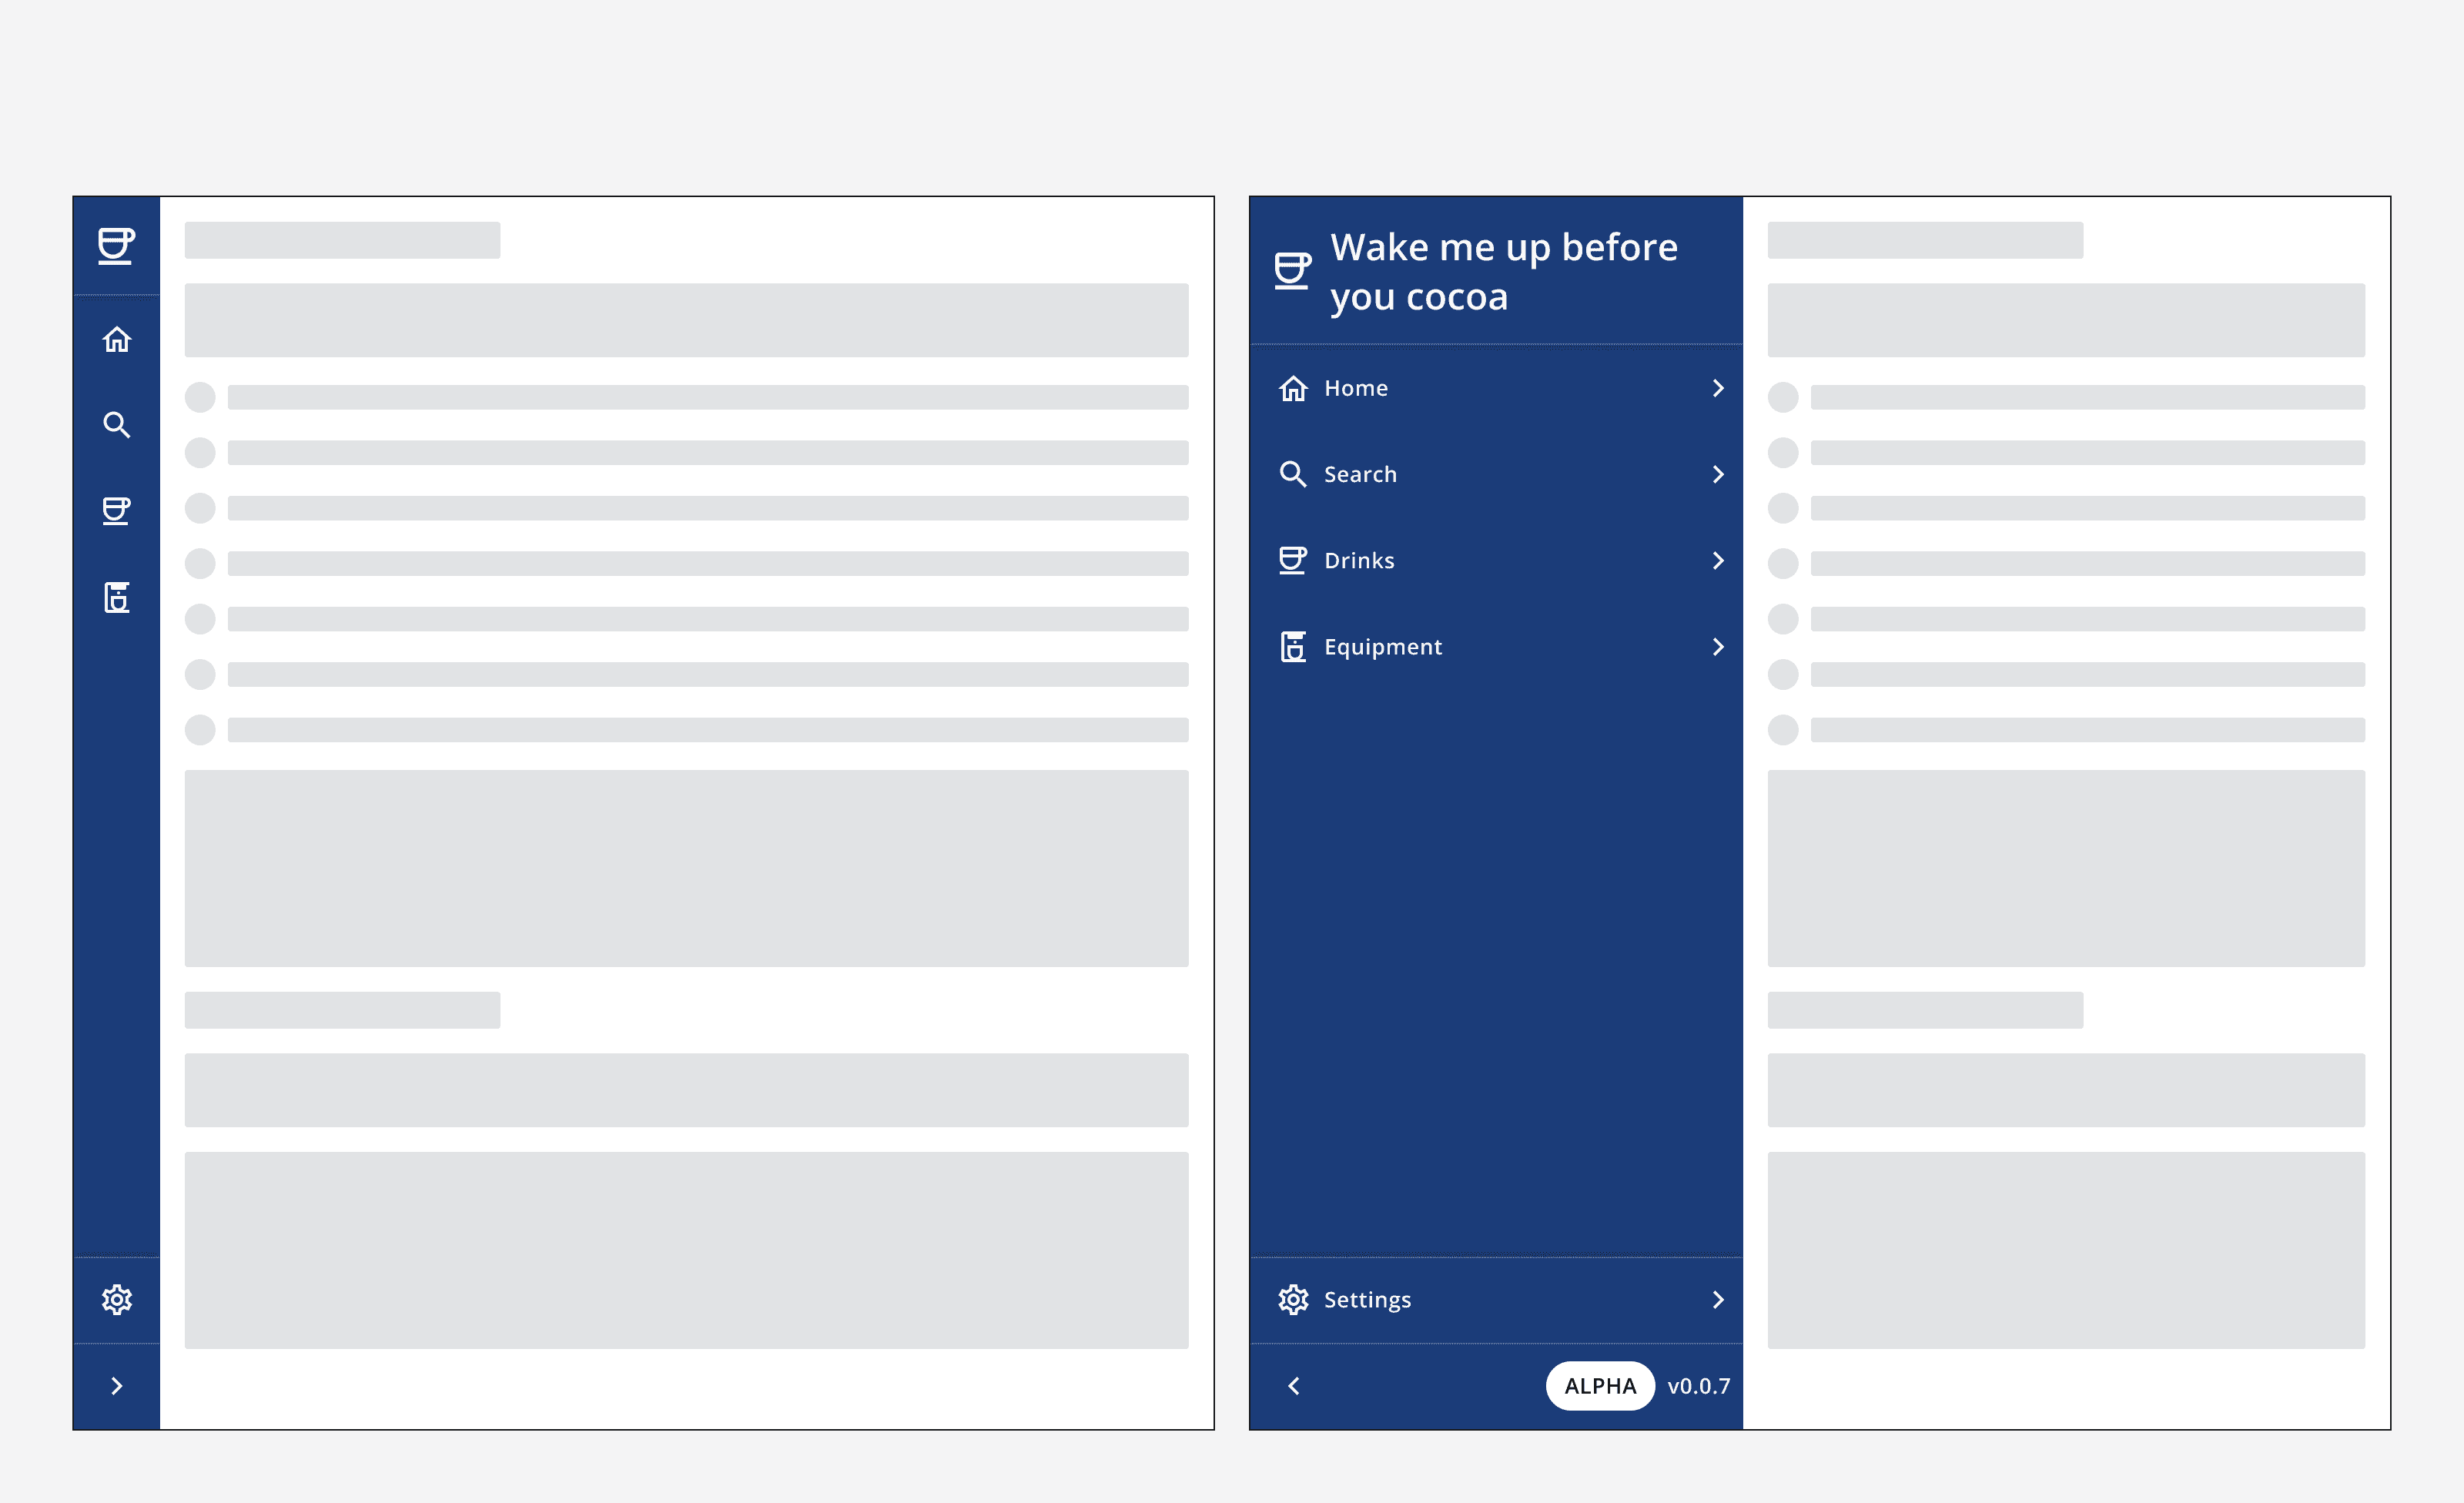Viewport: 2464px width, 1503px height.
Task: Click the ALPHA badge at sidebar bottom
Action: 1600,1385
